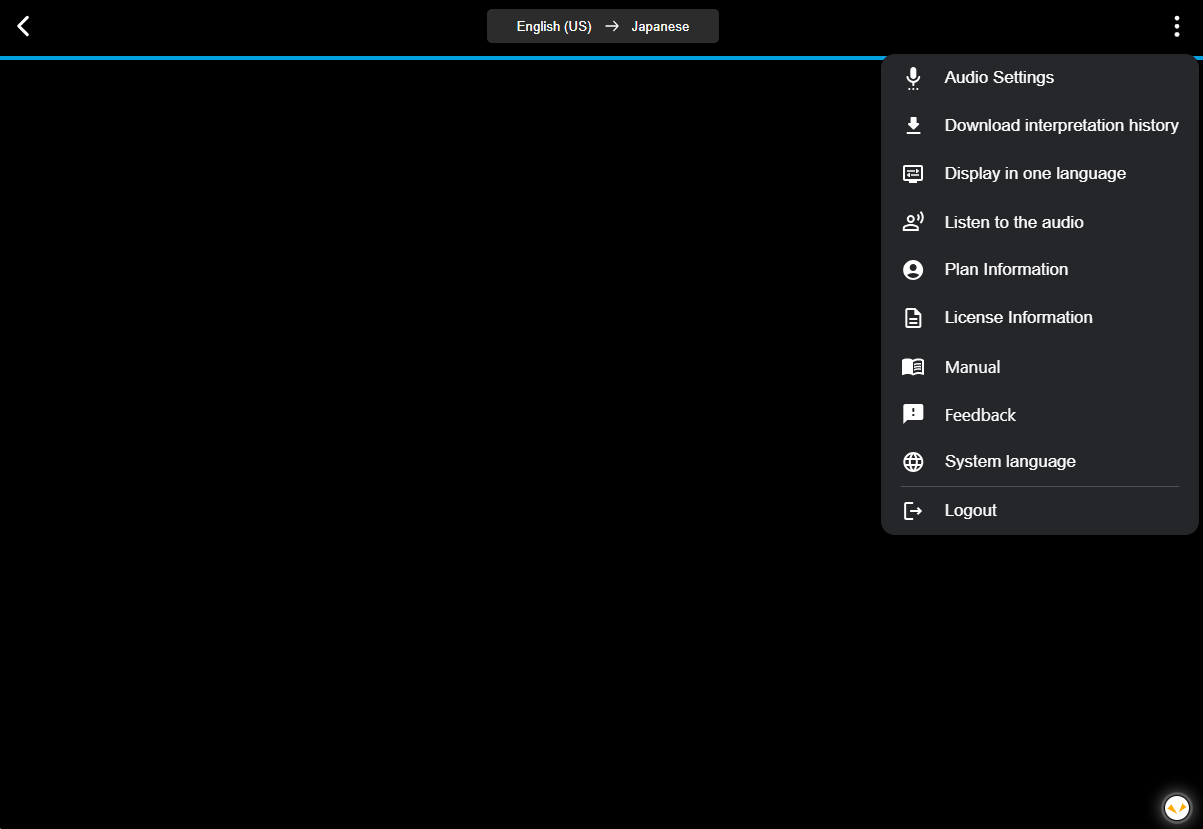Click the account circle Plan Information icon
This screenshot has width=1203, height=829.
pos(912,270)
